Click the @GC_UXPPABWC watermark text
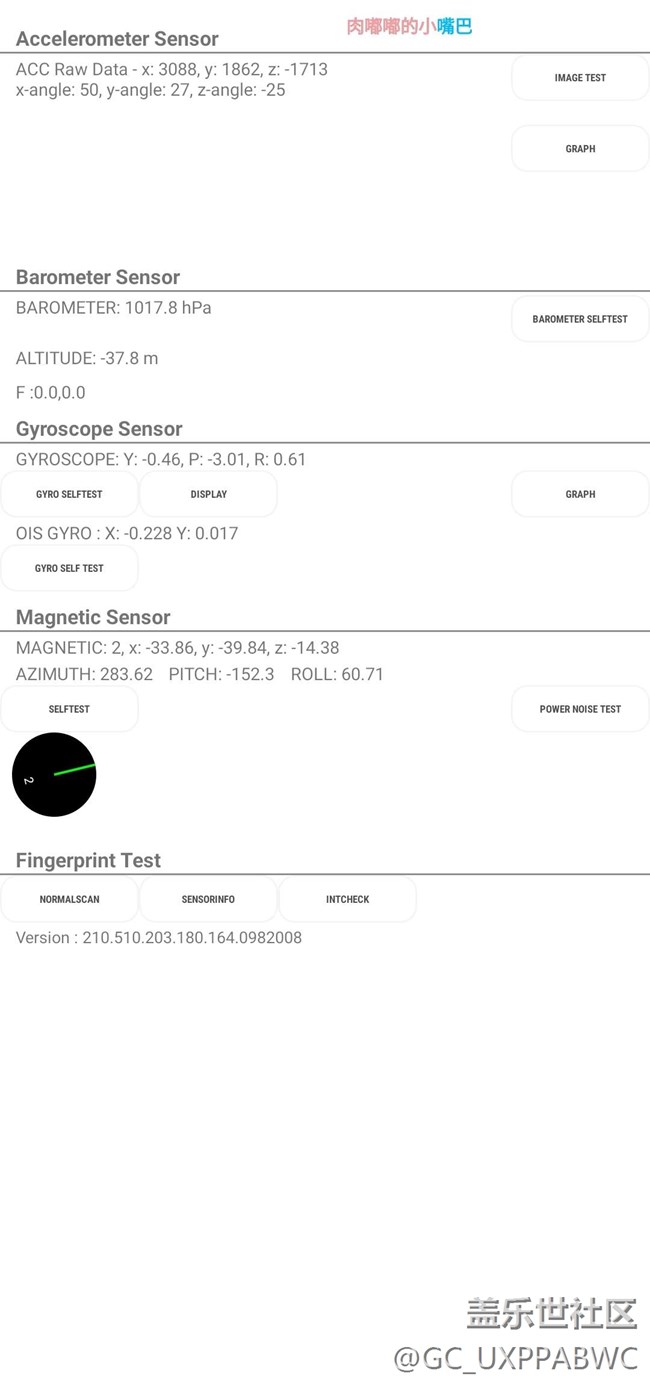This screenshot has width=650, height=1394. 515,1358
